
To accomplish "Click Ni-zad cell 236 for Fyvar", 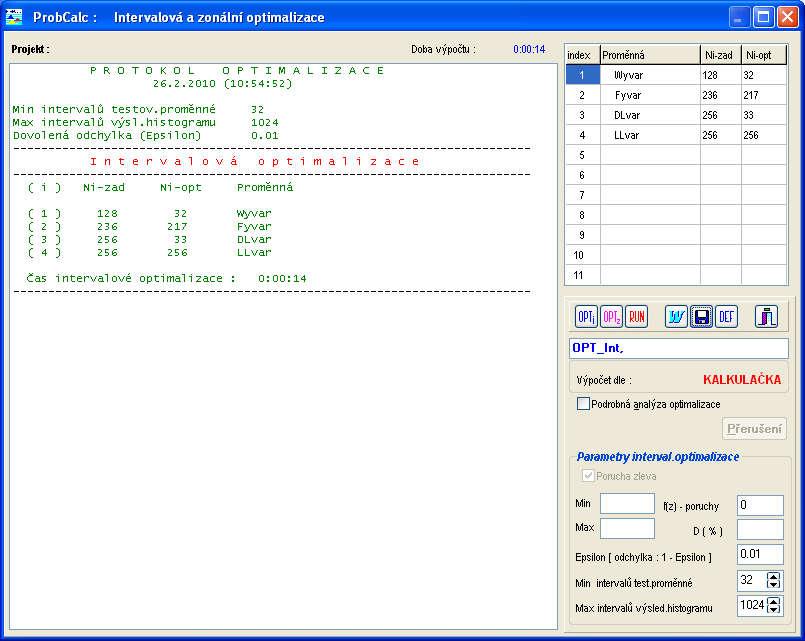I will [x=721, y=95].
